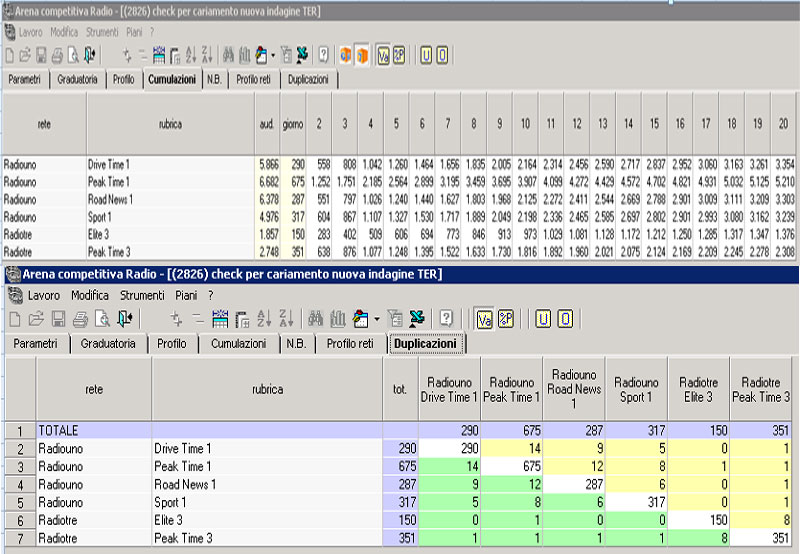Image resolution: width=800 pixels, height=554 pixels.
Task: Open the Lavoro menu in lower window
Action: (42, 296)
